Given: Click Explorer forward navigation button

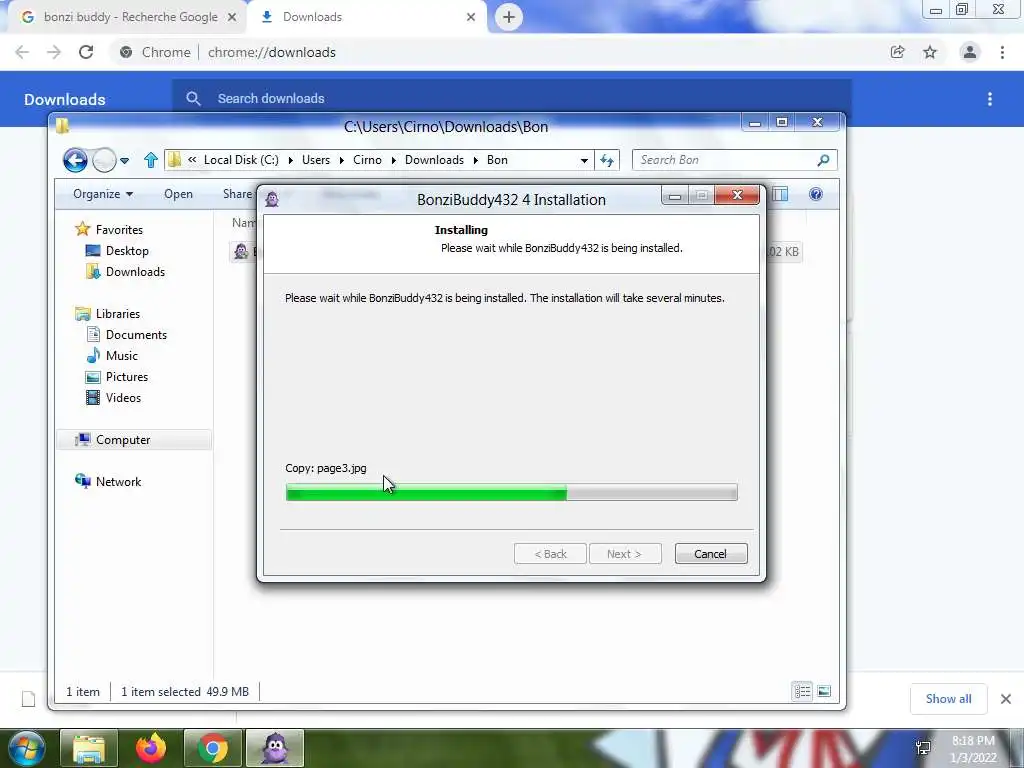Looking at the screenshot, I should pos(104,160).
